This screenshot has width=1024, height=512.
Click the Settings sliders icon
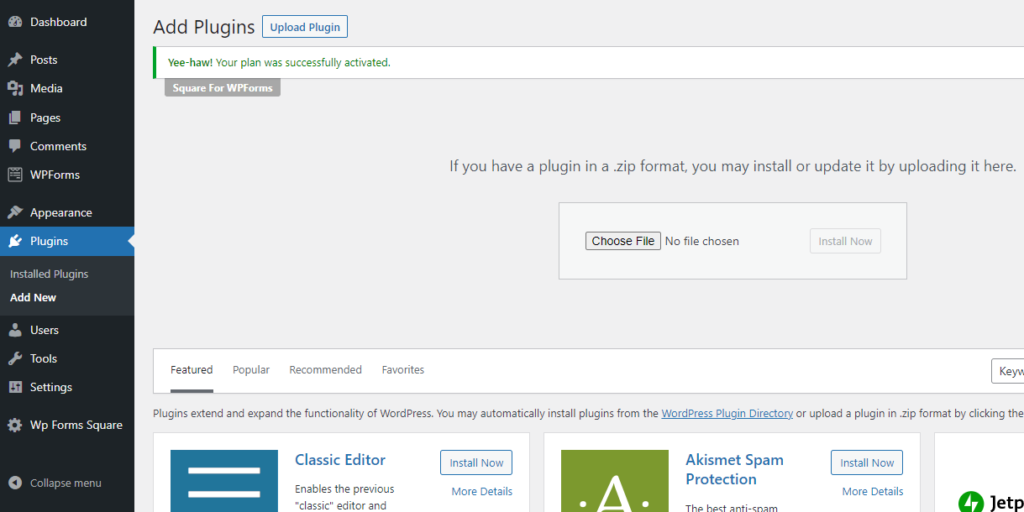[x=14, y=387]
